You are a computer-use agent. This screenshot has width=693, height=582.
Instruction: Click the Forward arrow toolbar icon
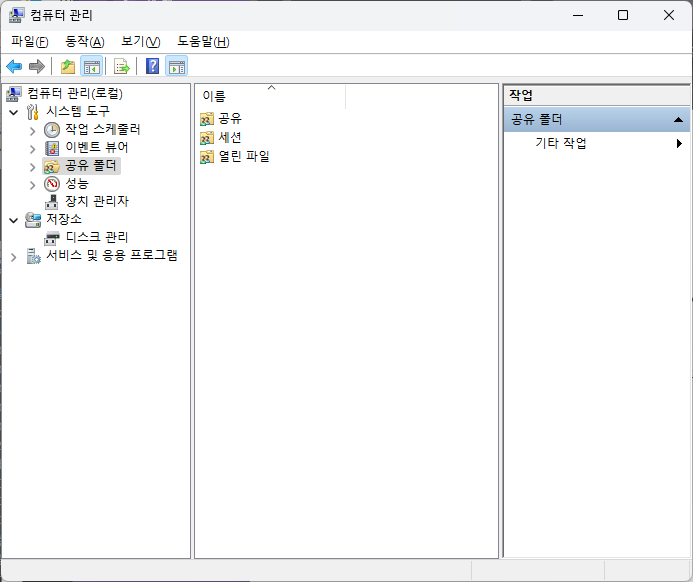pyautogui.click(x=37, y=67)
